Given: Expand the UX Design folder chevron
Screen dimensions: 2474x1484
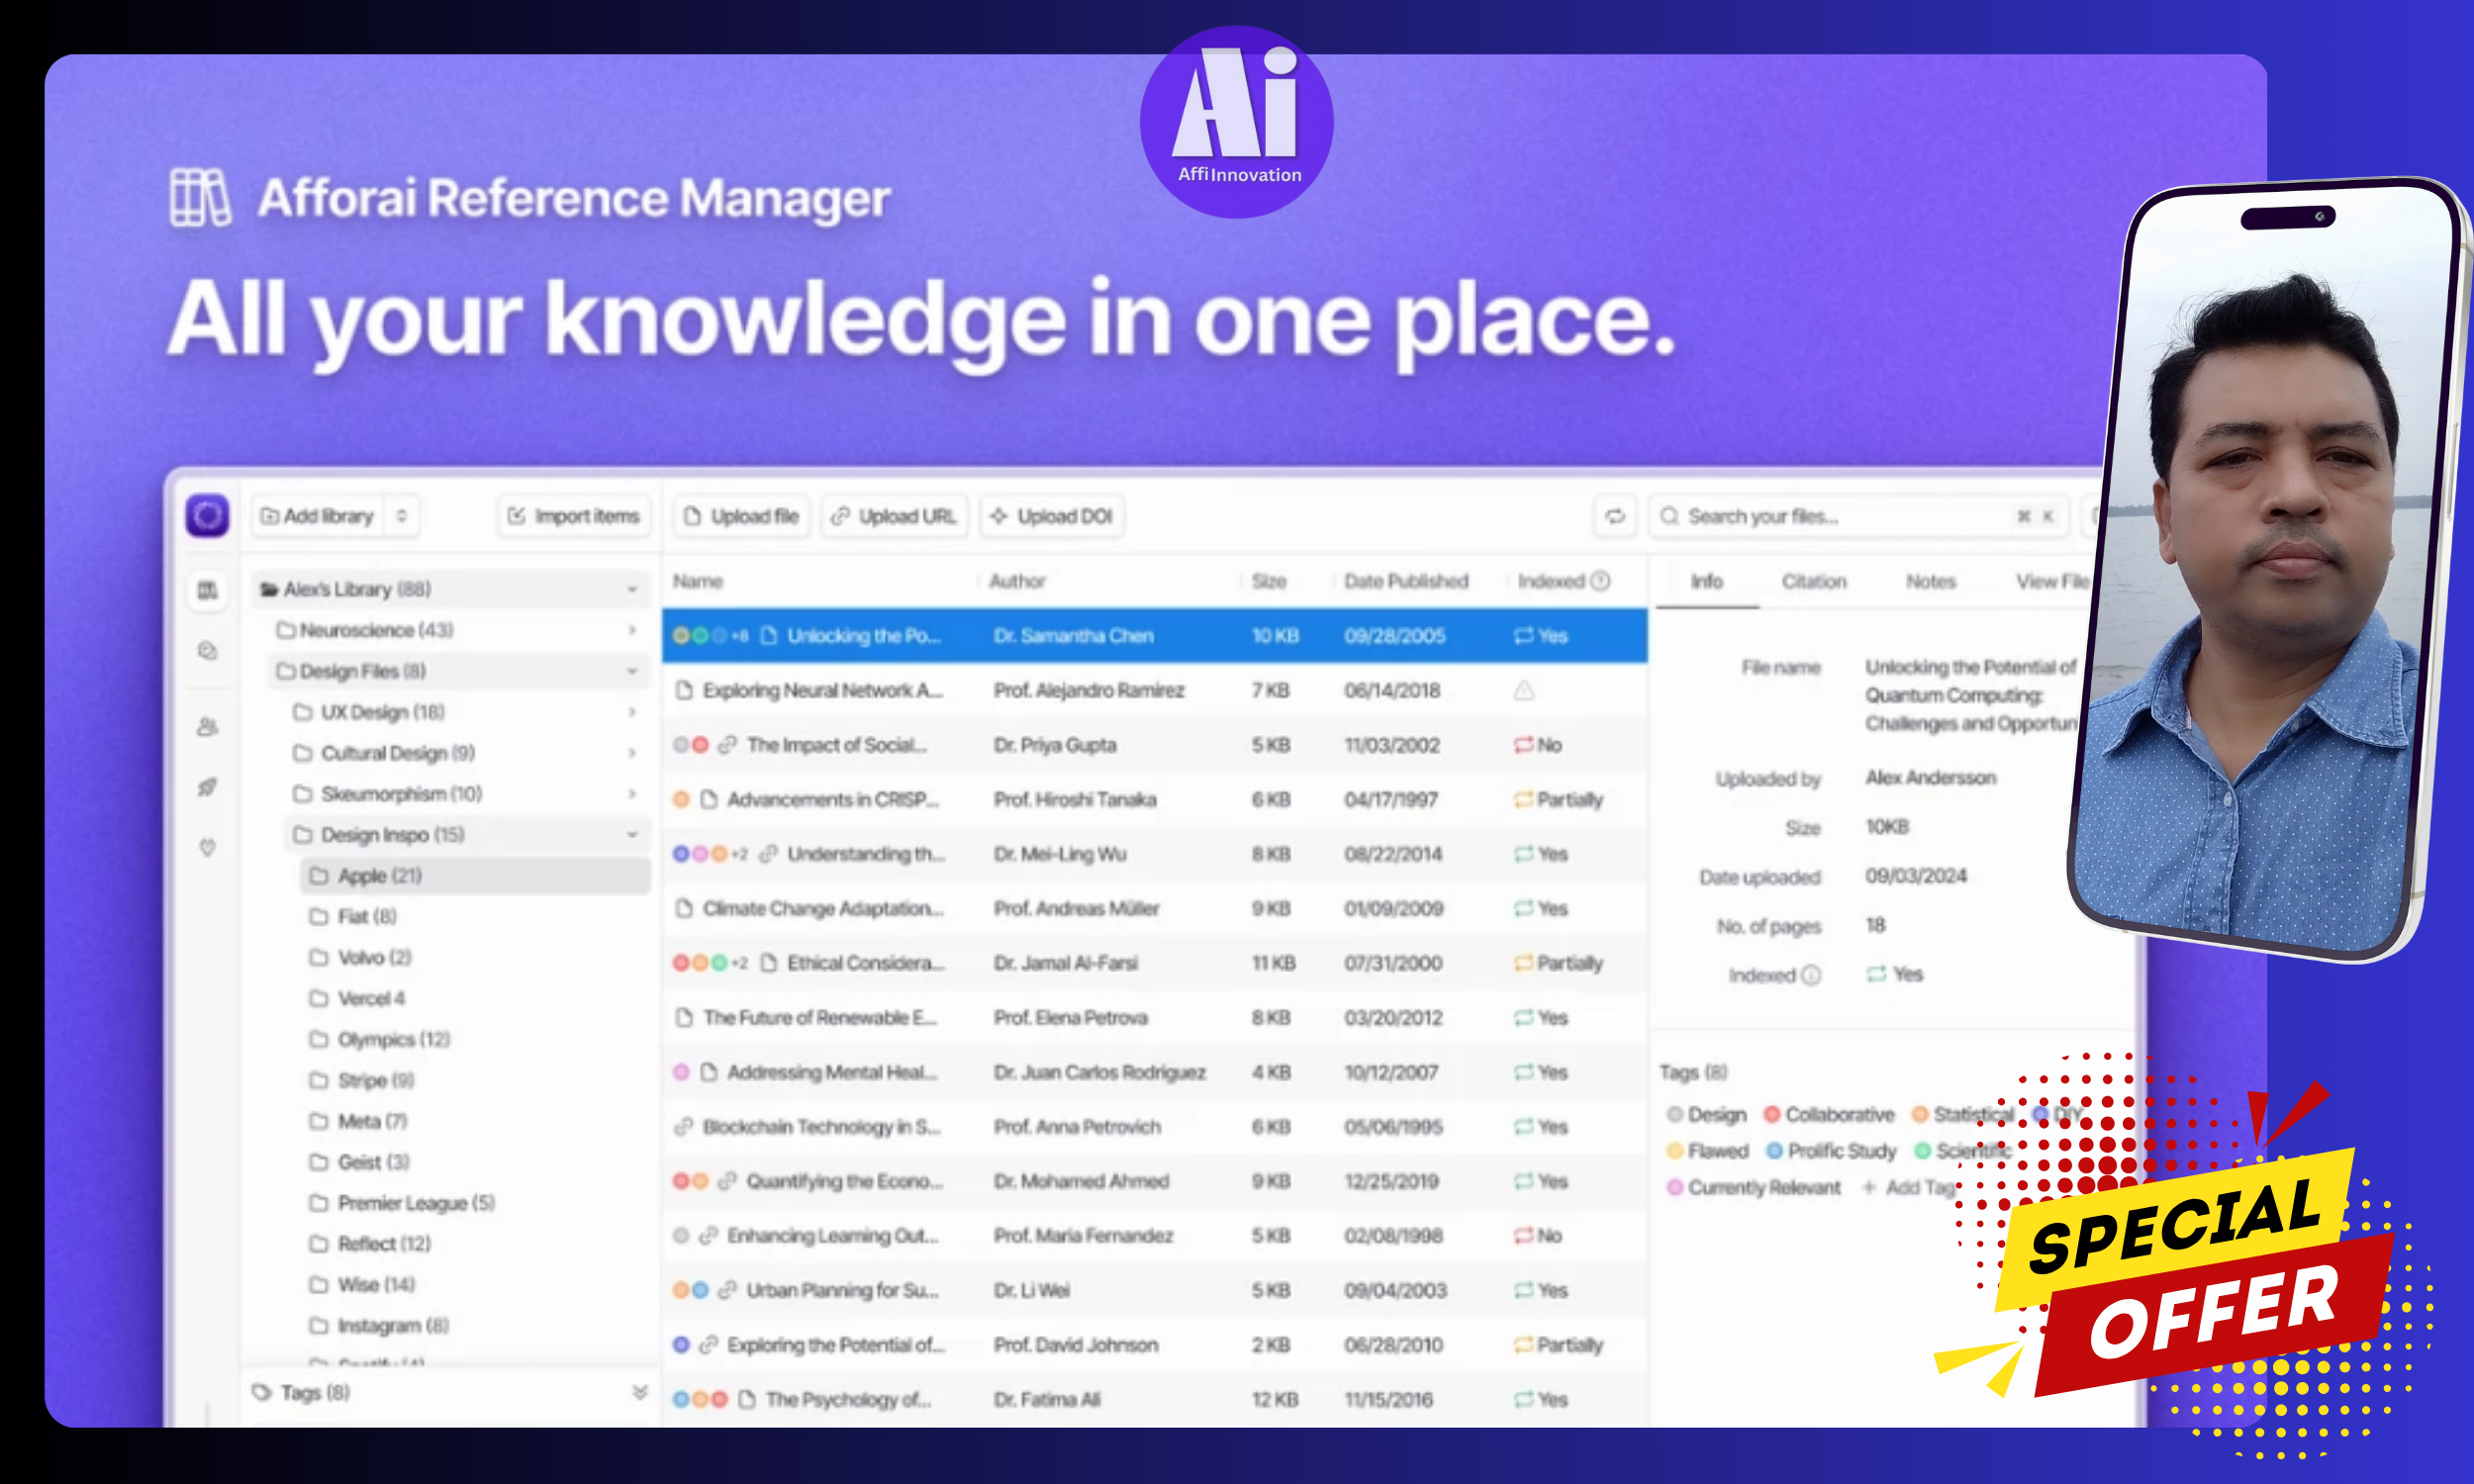Looking at the screenshot, I should (632, 712).
